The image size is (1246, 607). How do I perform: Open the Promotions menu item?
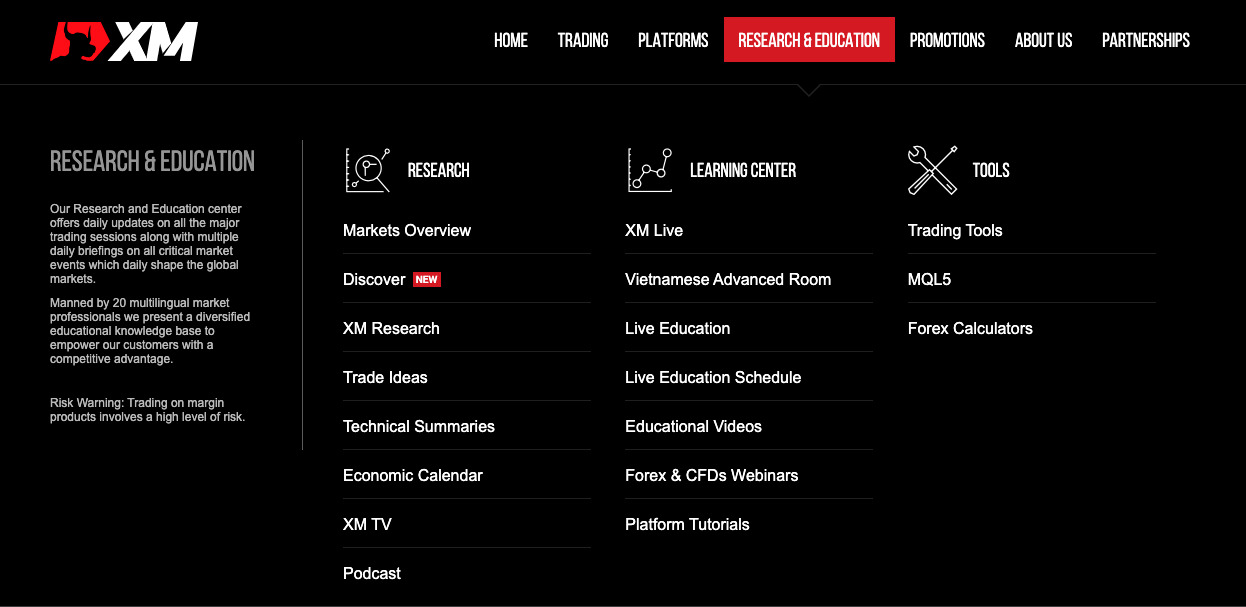[x=947, y=40]
